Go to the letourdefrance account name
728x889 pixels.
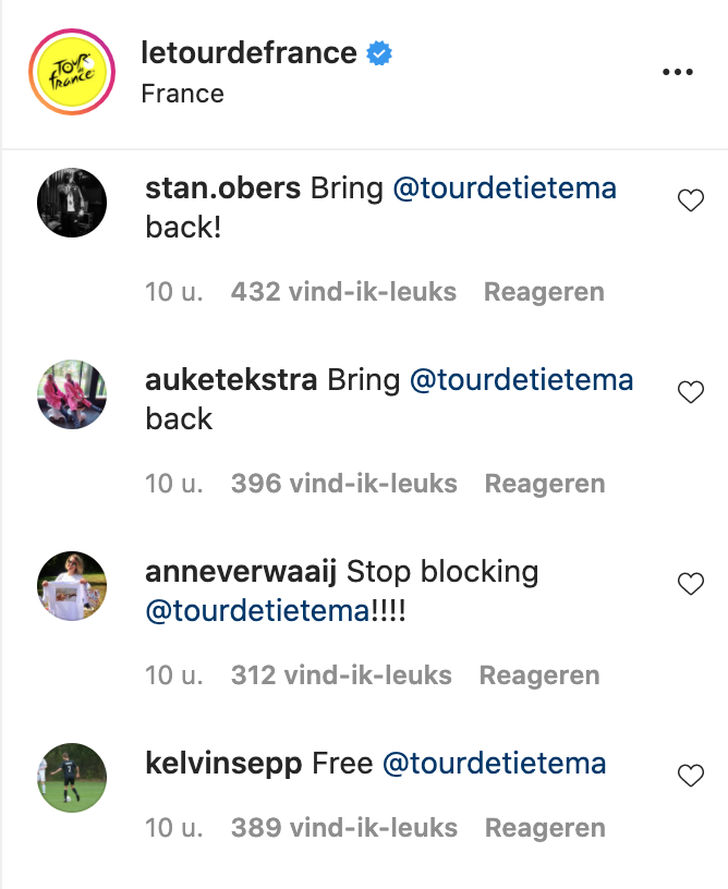[249, 53]
